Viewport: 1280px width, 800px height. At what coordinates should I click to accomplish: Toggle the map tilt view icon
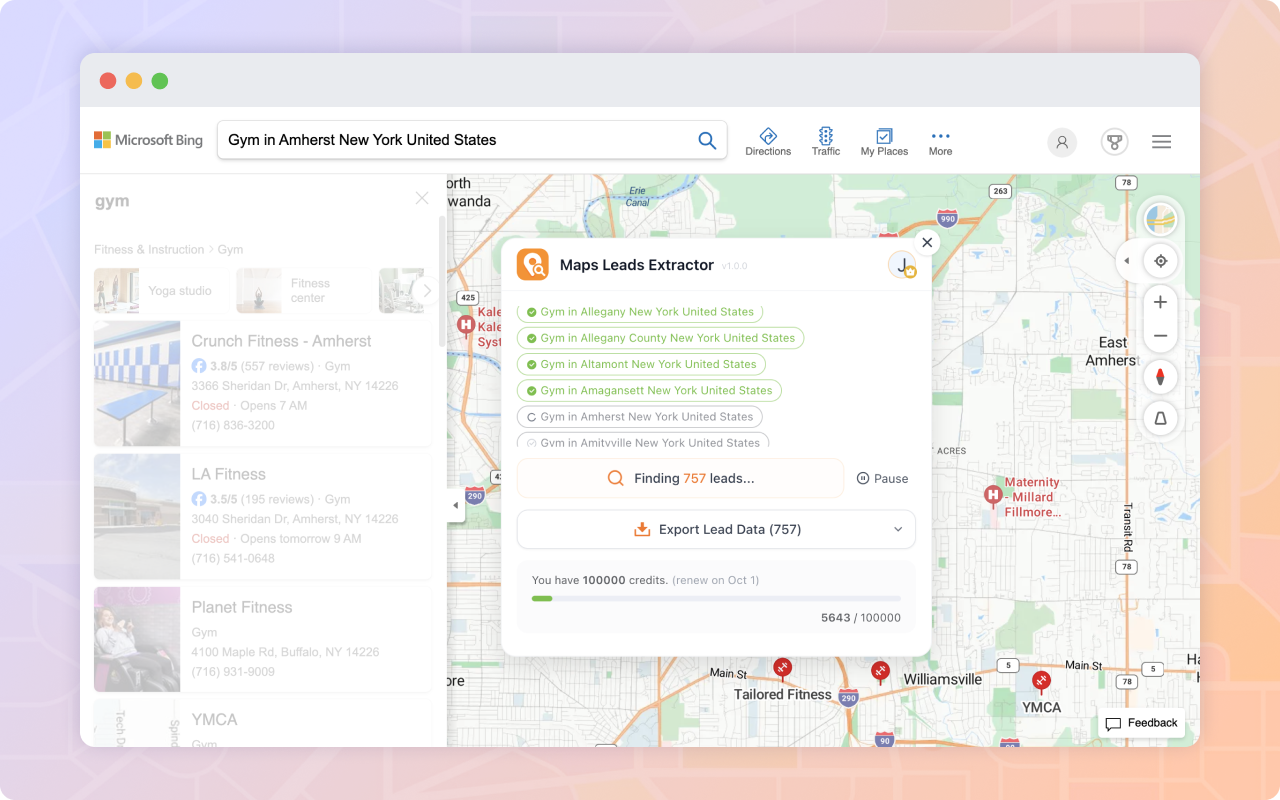click(x=1160, y=419)
